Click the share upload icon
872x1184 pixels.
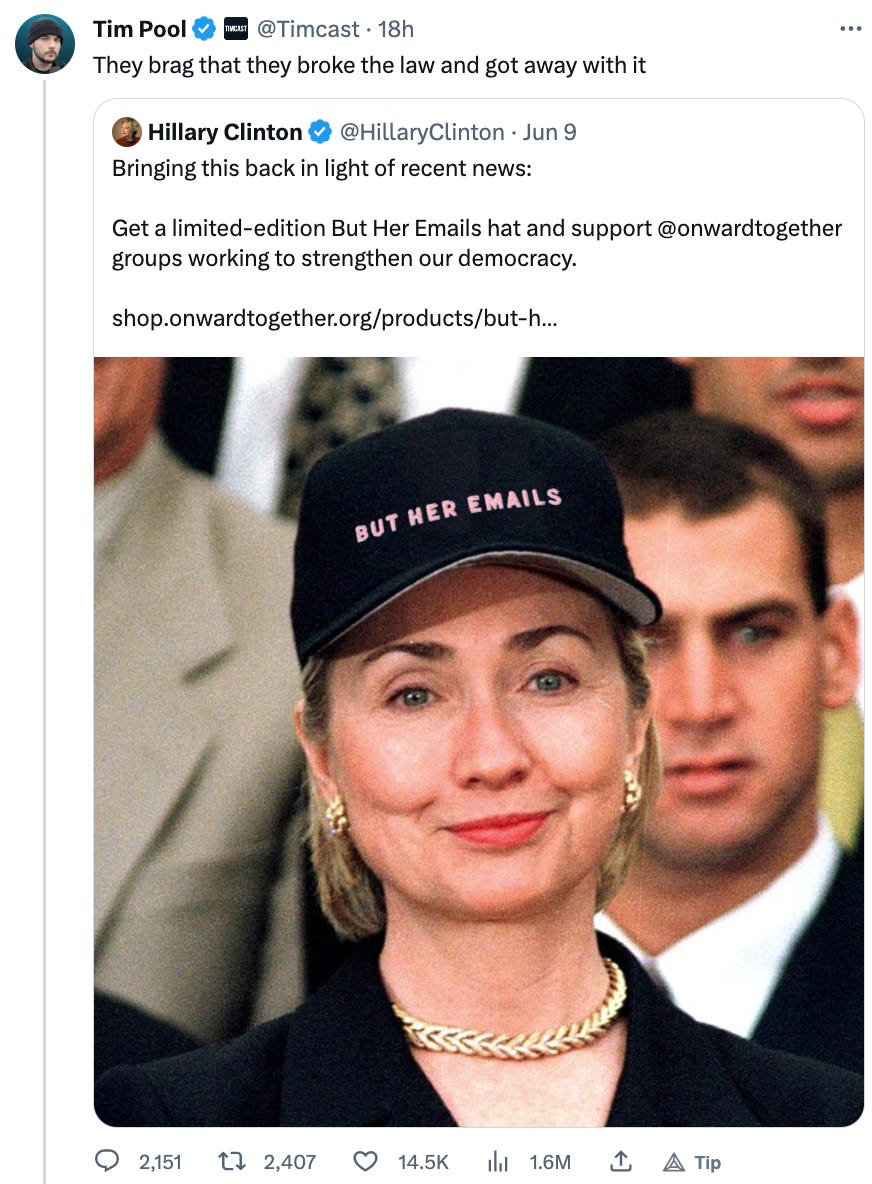click(621, 1161)
